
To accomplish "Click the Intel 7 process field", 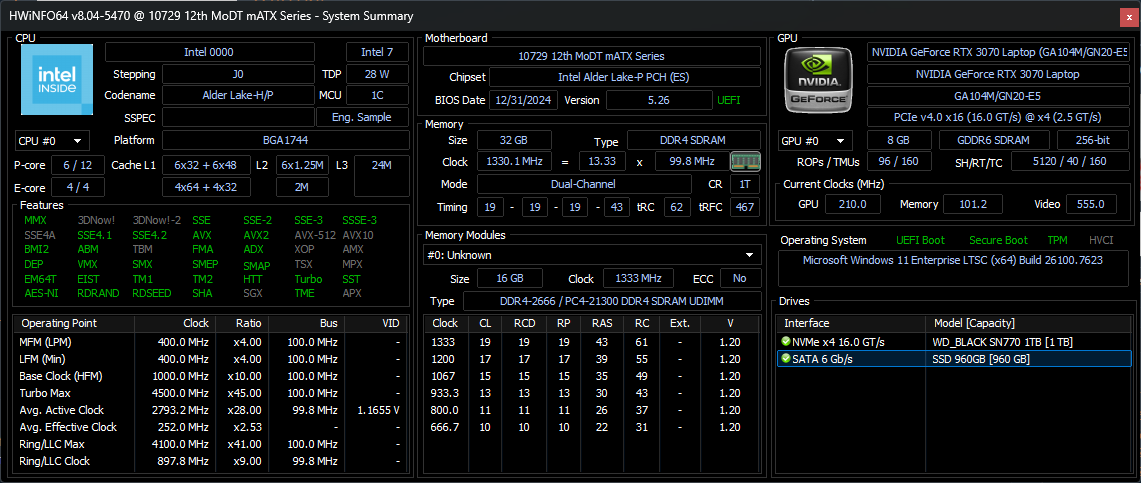I will (x=377, y=52).
